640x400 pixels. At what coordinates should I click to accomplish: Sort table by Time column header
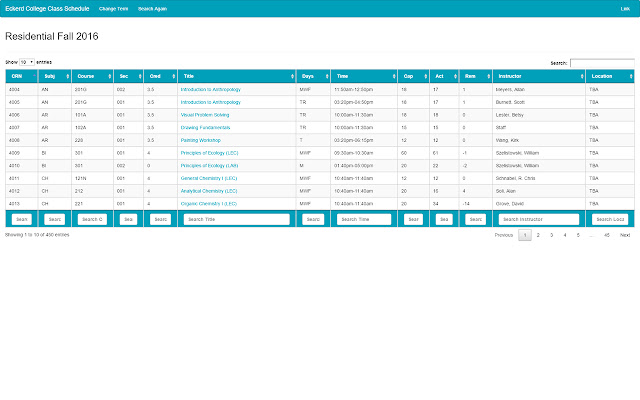click(364, 76)
